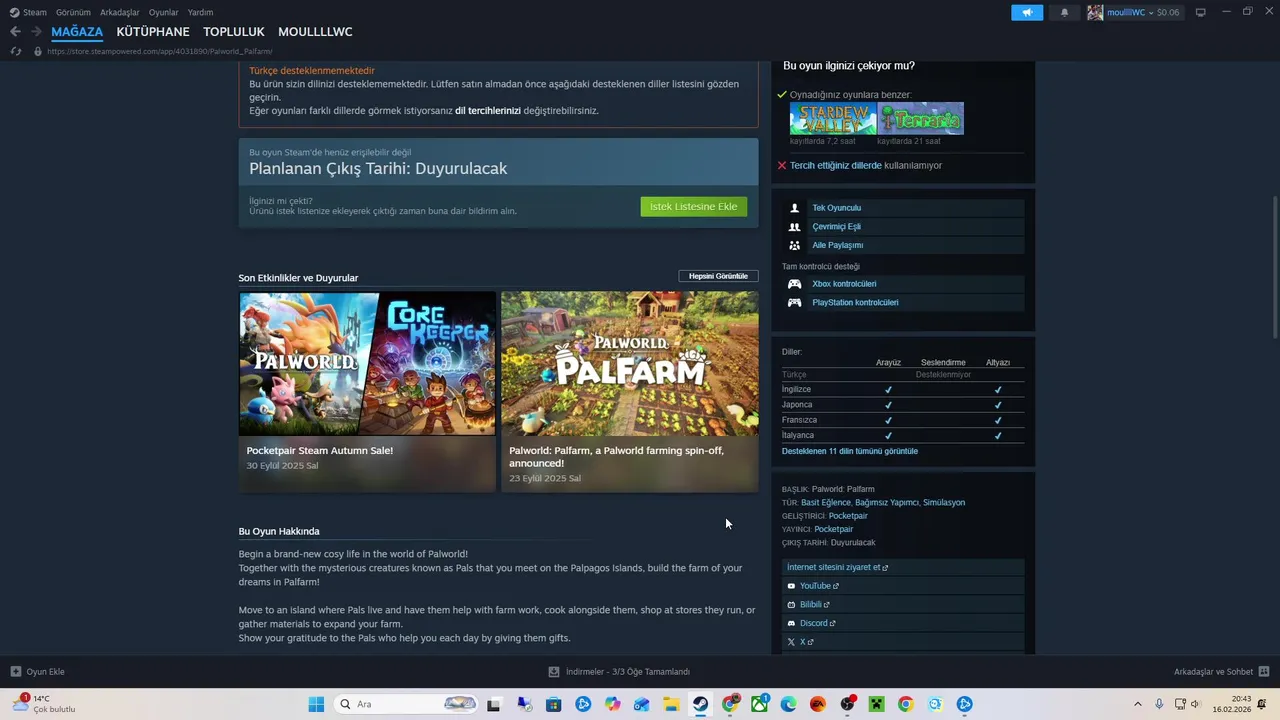Open Arkadaşlar ve Sohbet chat icon

point(1264,672)
